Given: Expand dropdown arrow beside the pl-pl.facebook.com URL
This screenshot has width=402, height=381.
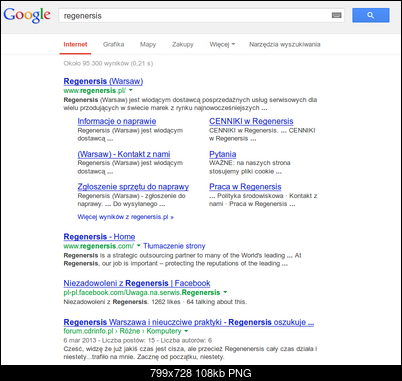Looking at the screenshot, I should 225,292.
